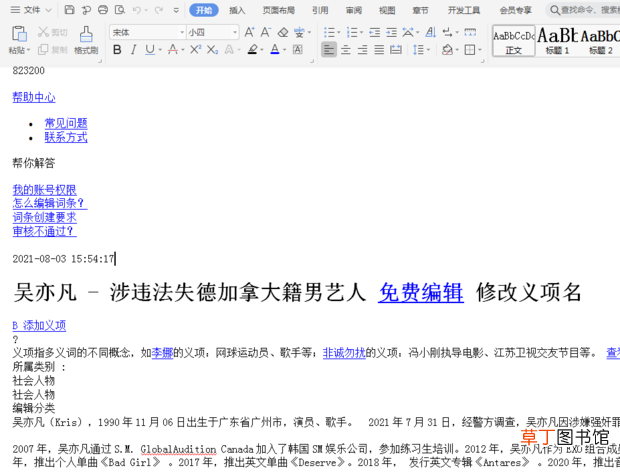Select the 正文 style thumbnail

point(514,41)
